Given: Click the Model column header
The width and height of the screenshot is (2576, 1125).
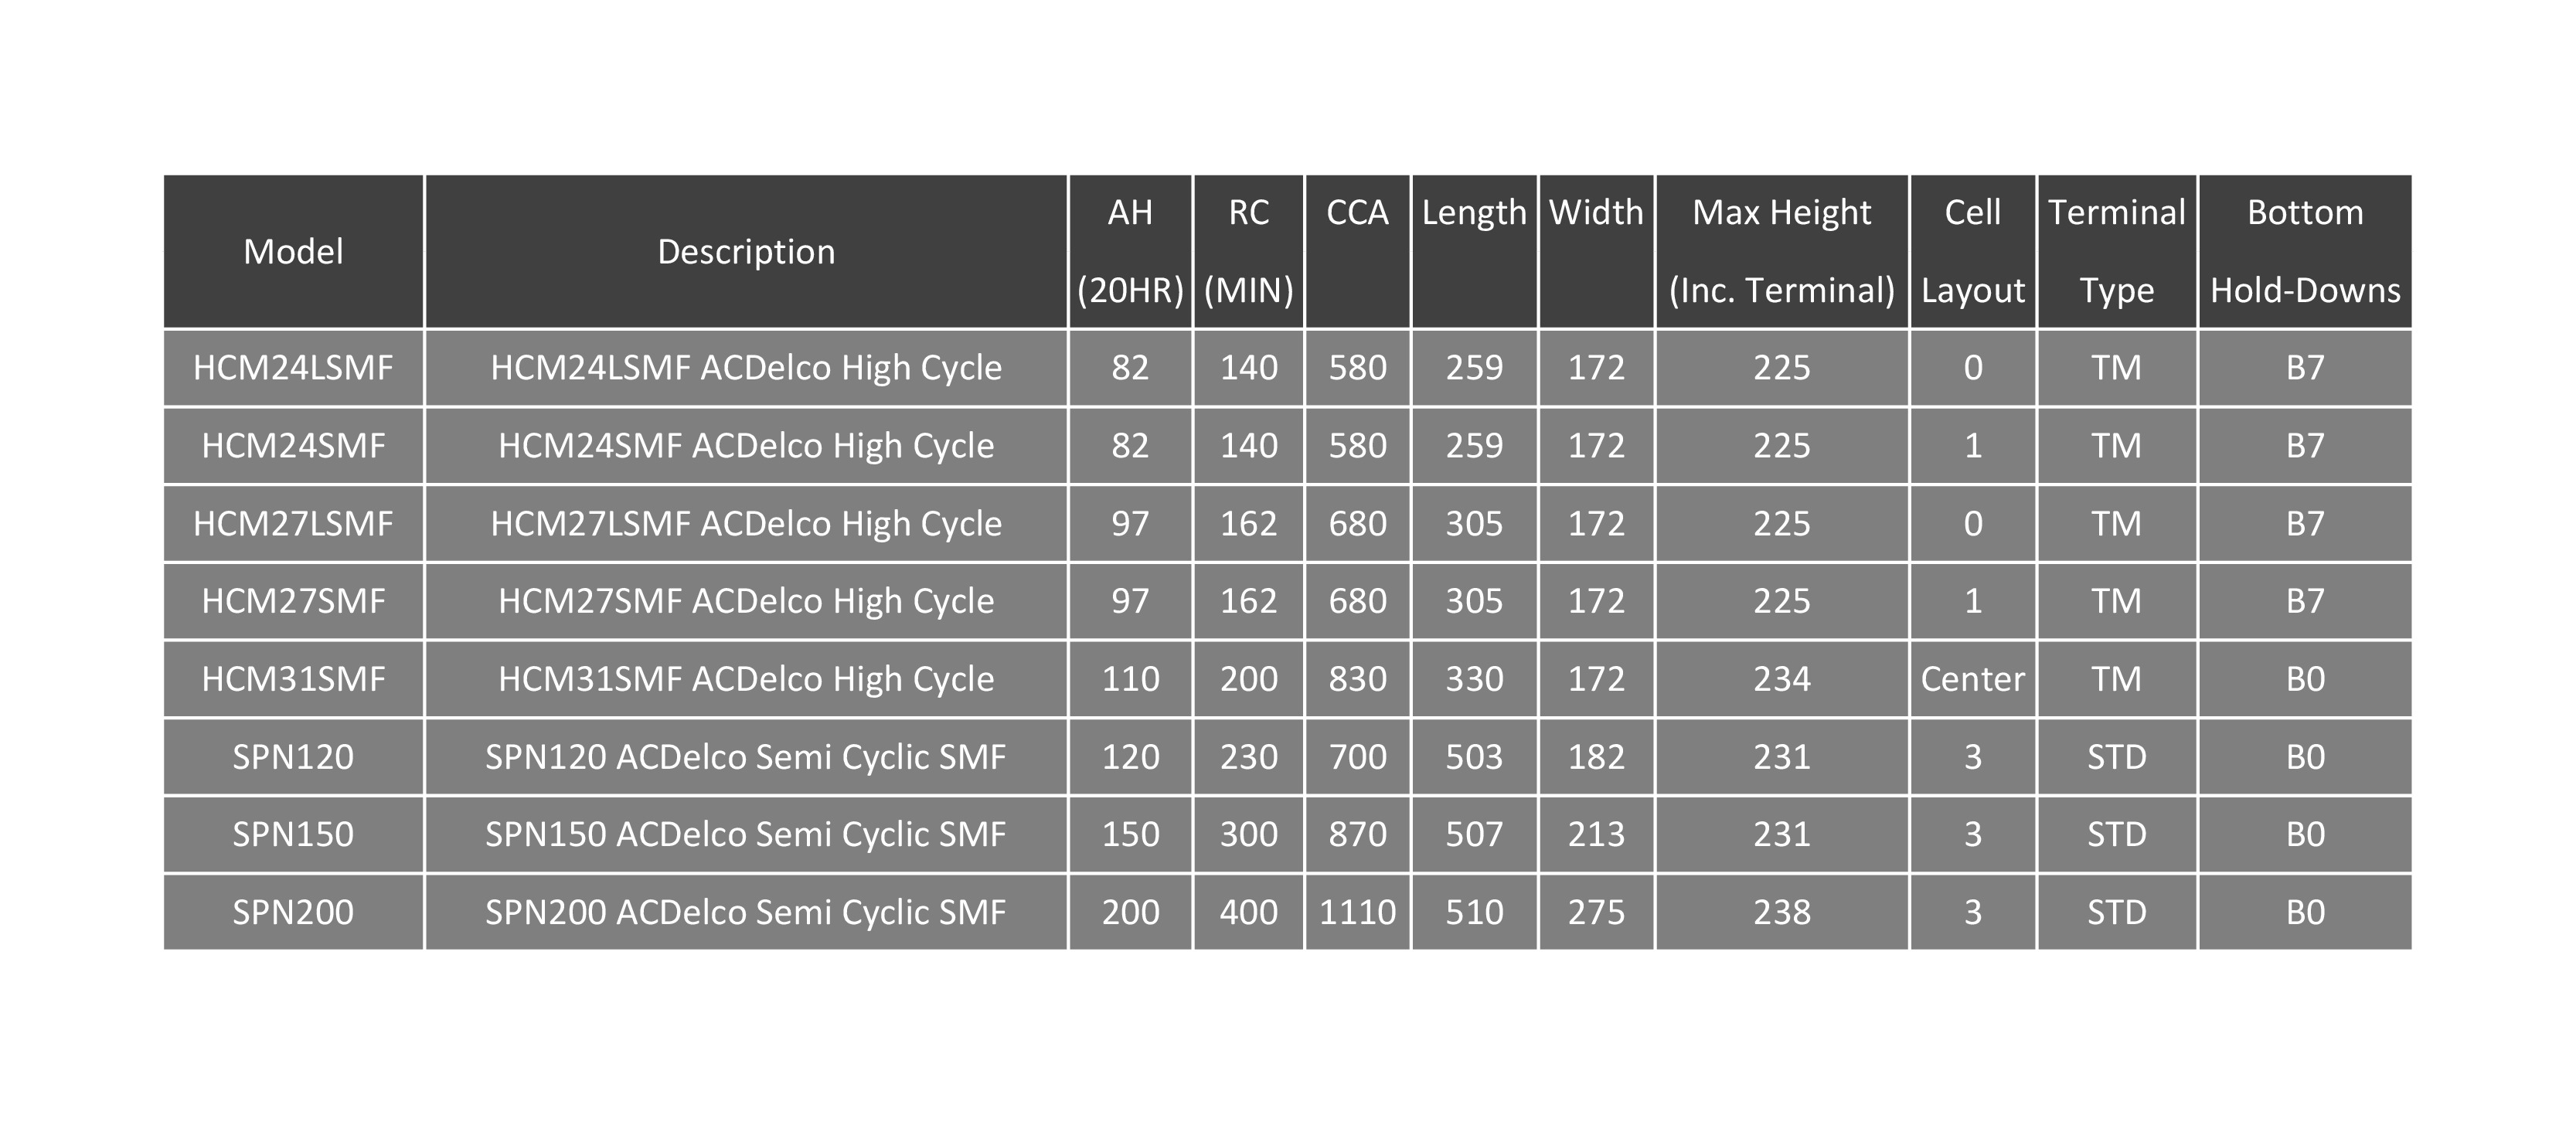Looking at the screenshot, I should point(293,251).
